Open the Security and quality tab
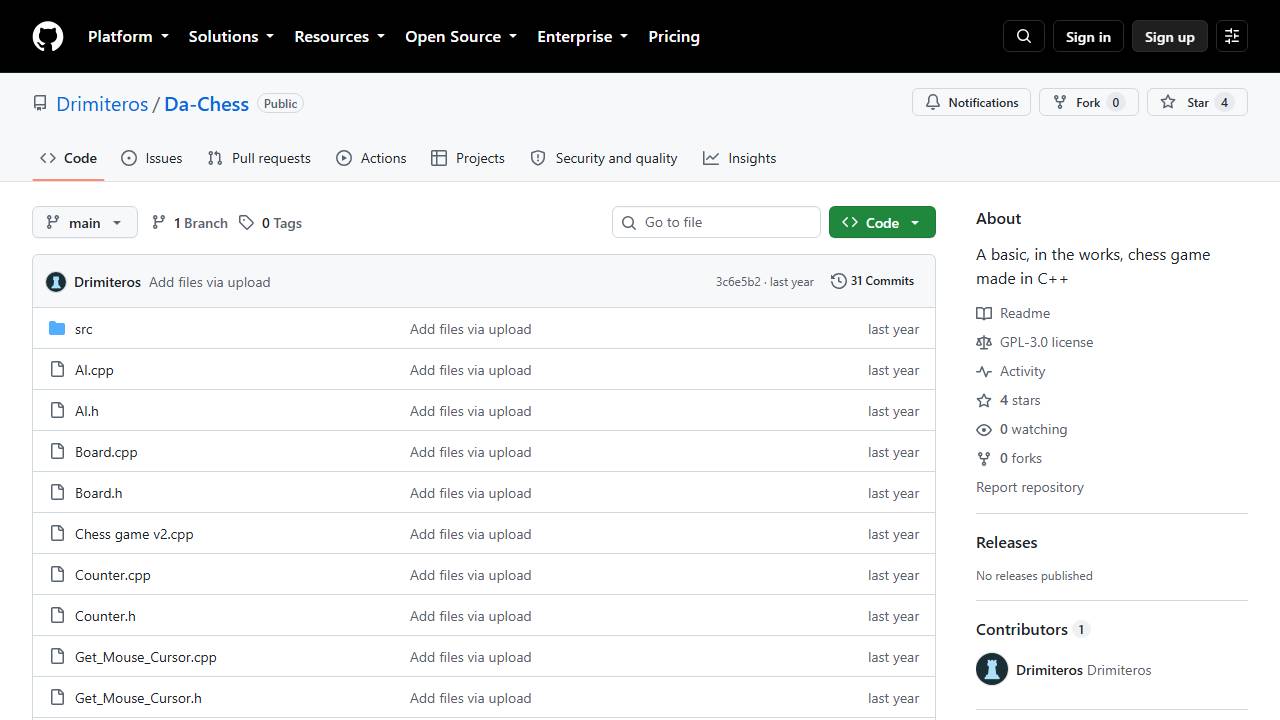 coord(604,158)
